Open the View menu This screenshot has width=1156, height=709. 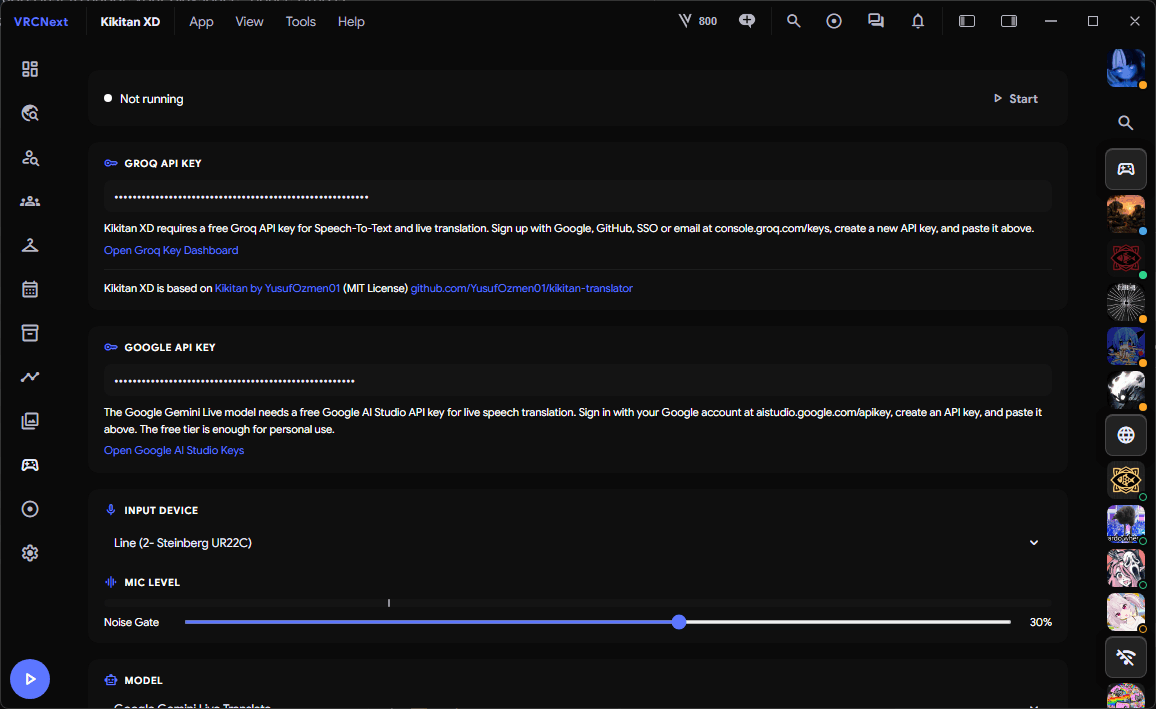point(249,21)
